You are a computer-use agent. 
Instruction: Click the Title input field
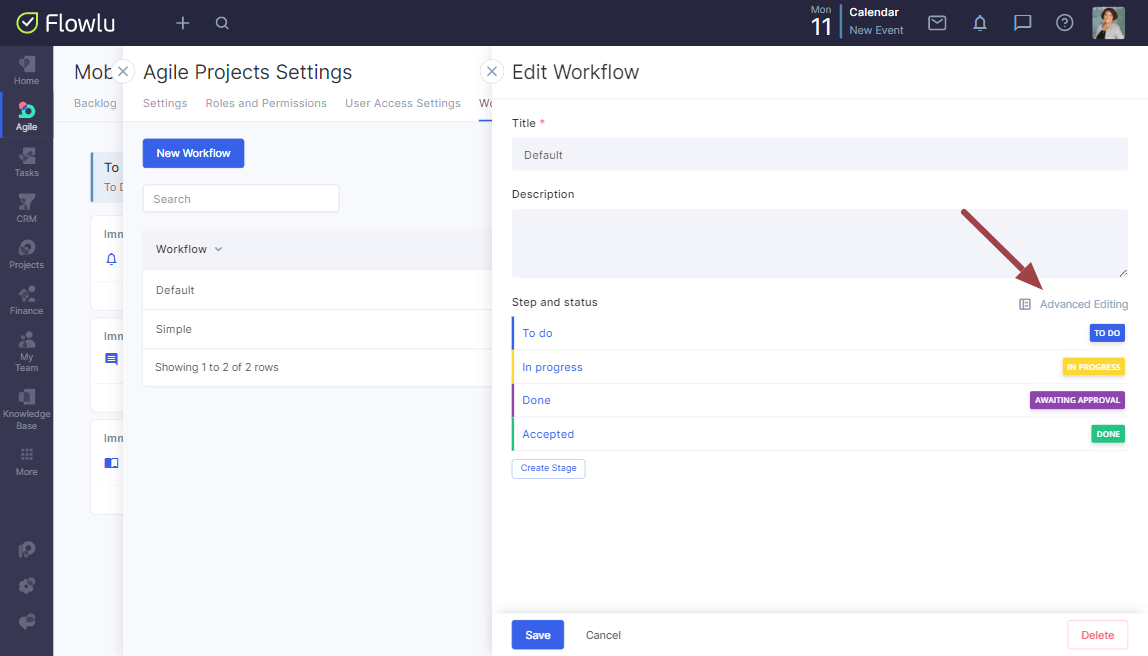tap(819, 154)
